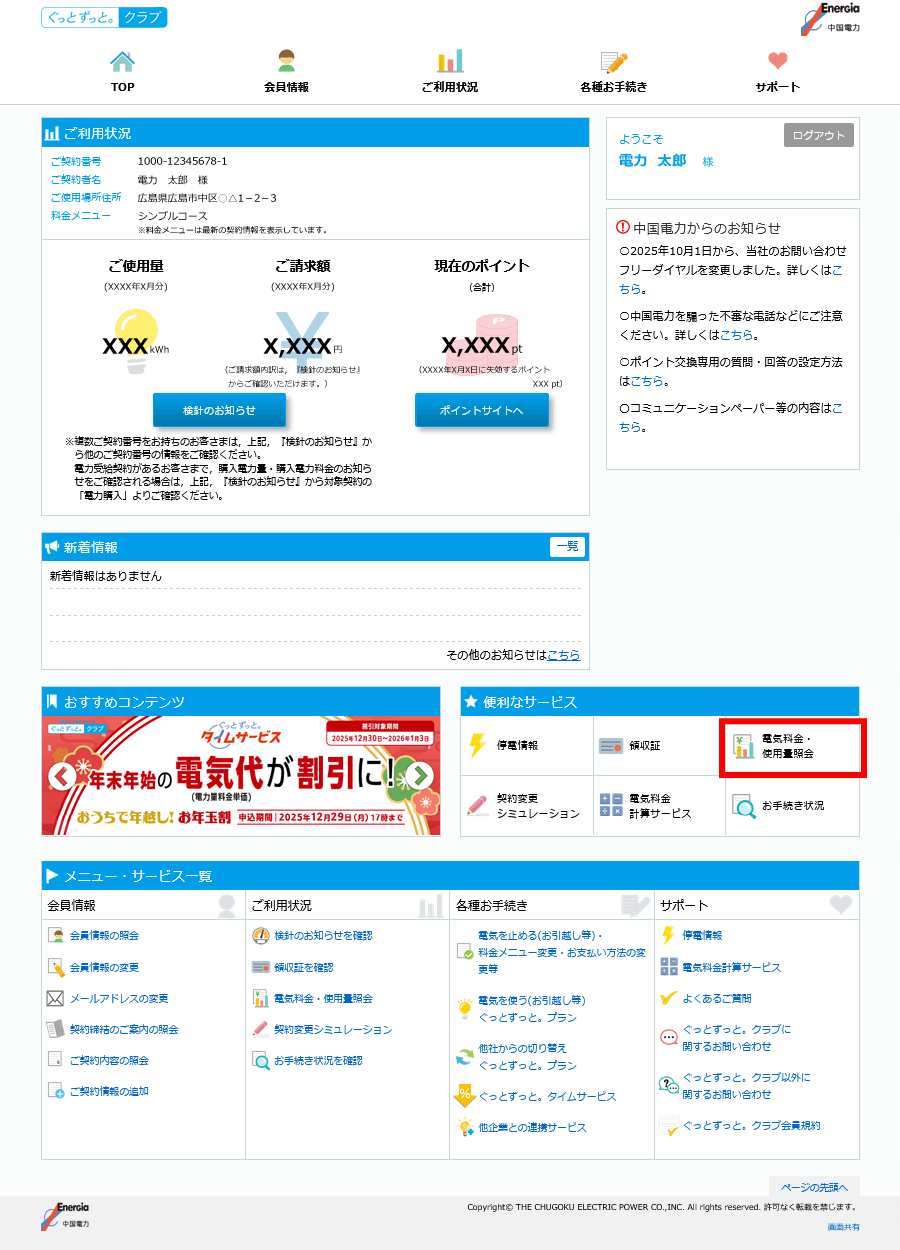The image size is (900, 1250).
Task: Open 停電情報 lightning icon in 便利なサービス
Action: click(478, 746)
